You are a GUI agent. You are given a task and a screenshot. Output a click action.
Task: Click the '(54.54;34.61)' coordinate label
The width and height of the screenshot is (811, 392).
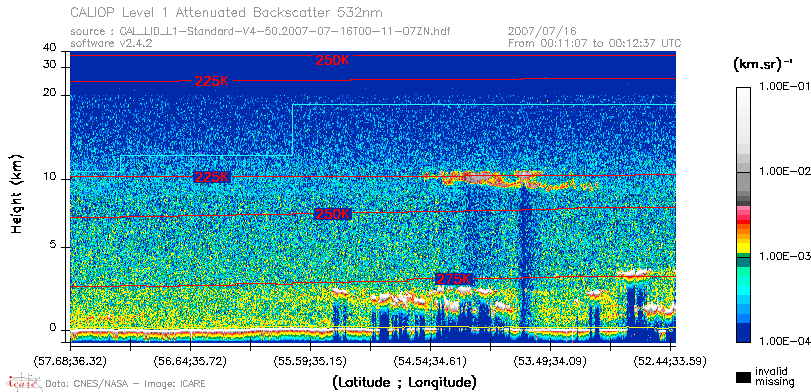point(430,361)
